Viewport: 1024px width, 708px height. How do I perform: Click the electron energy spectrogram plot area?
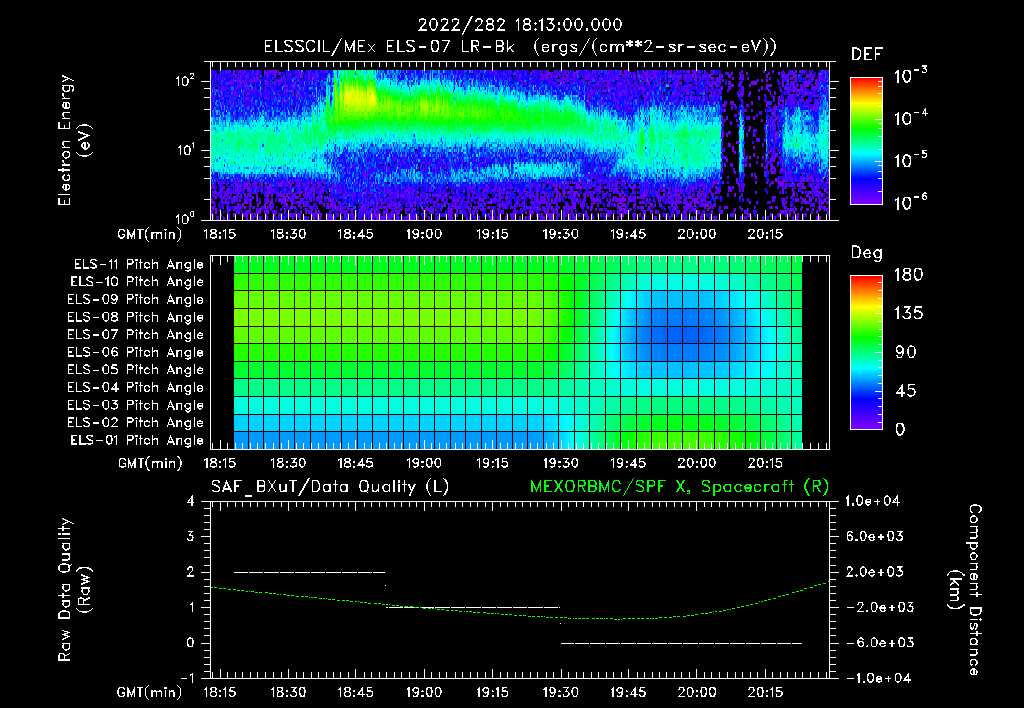[x=520, y=144]
